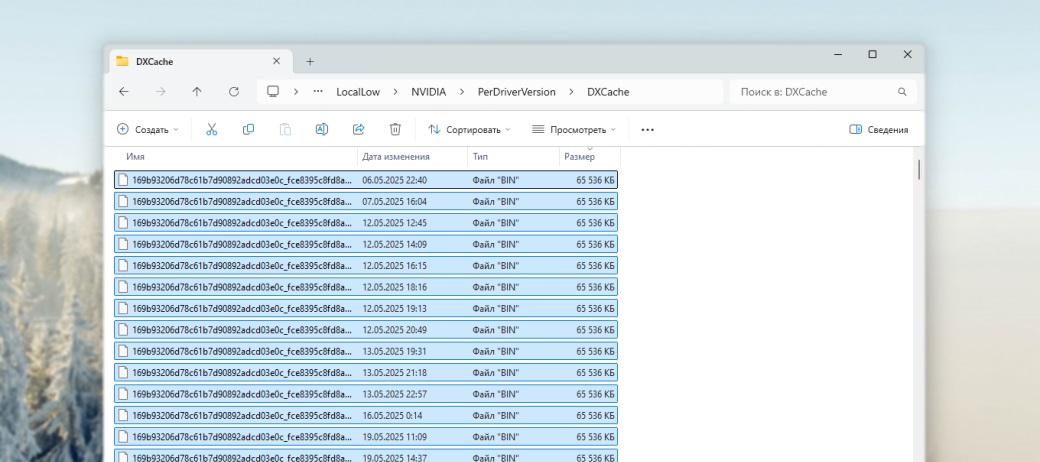Click the vertical scrollbar thumb
The image size is (1040, 462).
click(919, 169)
